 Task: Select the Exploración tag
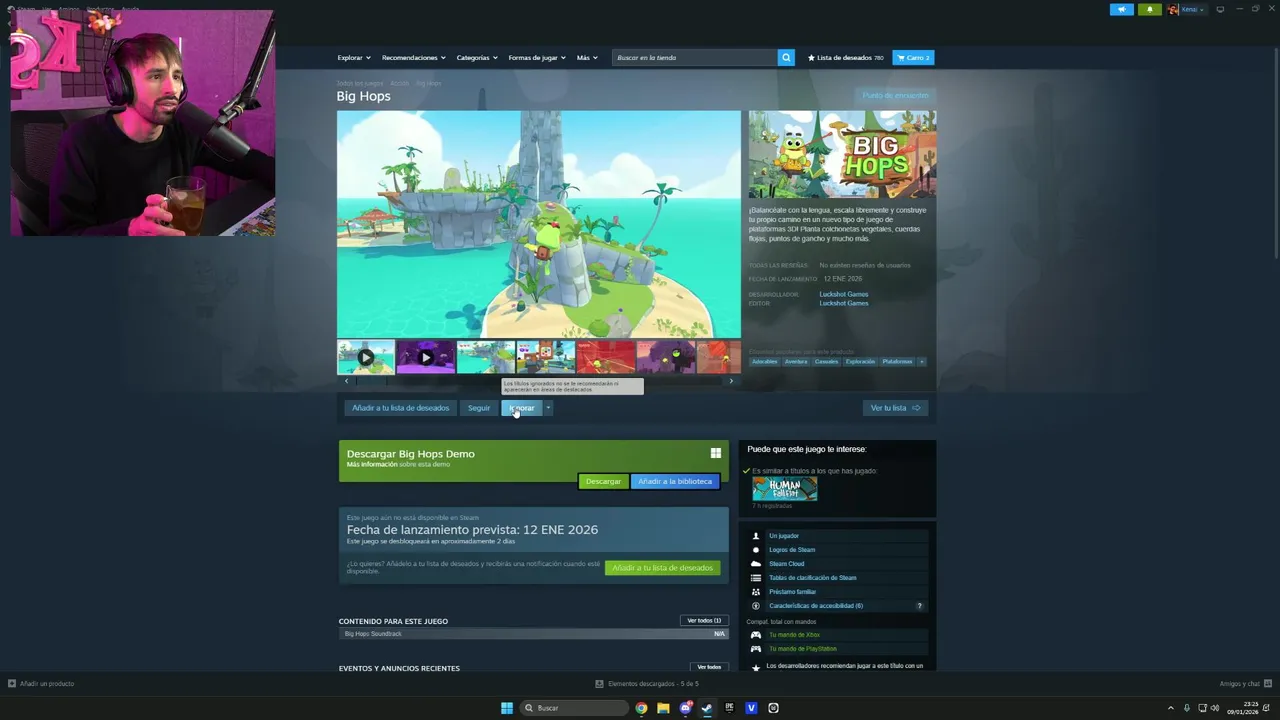coord(860,362)
